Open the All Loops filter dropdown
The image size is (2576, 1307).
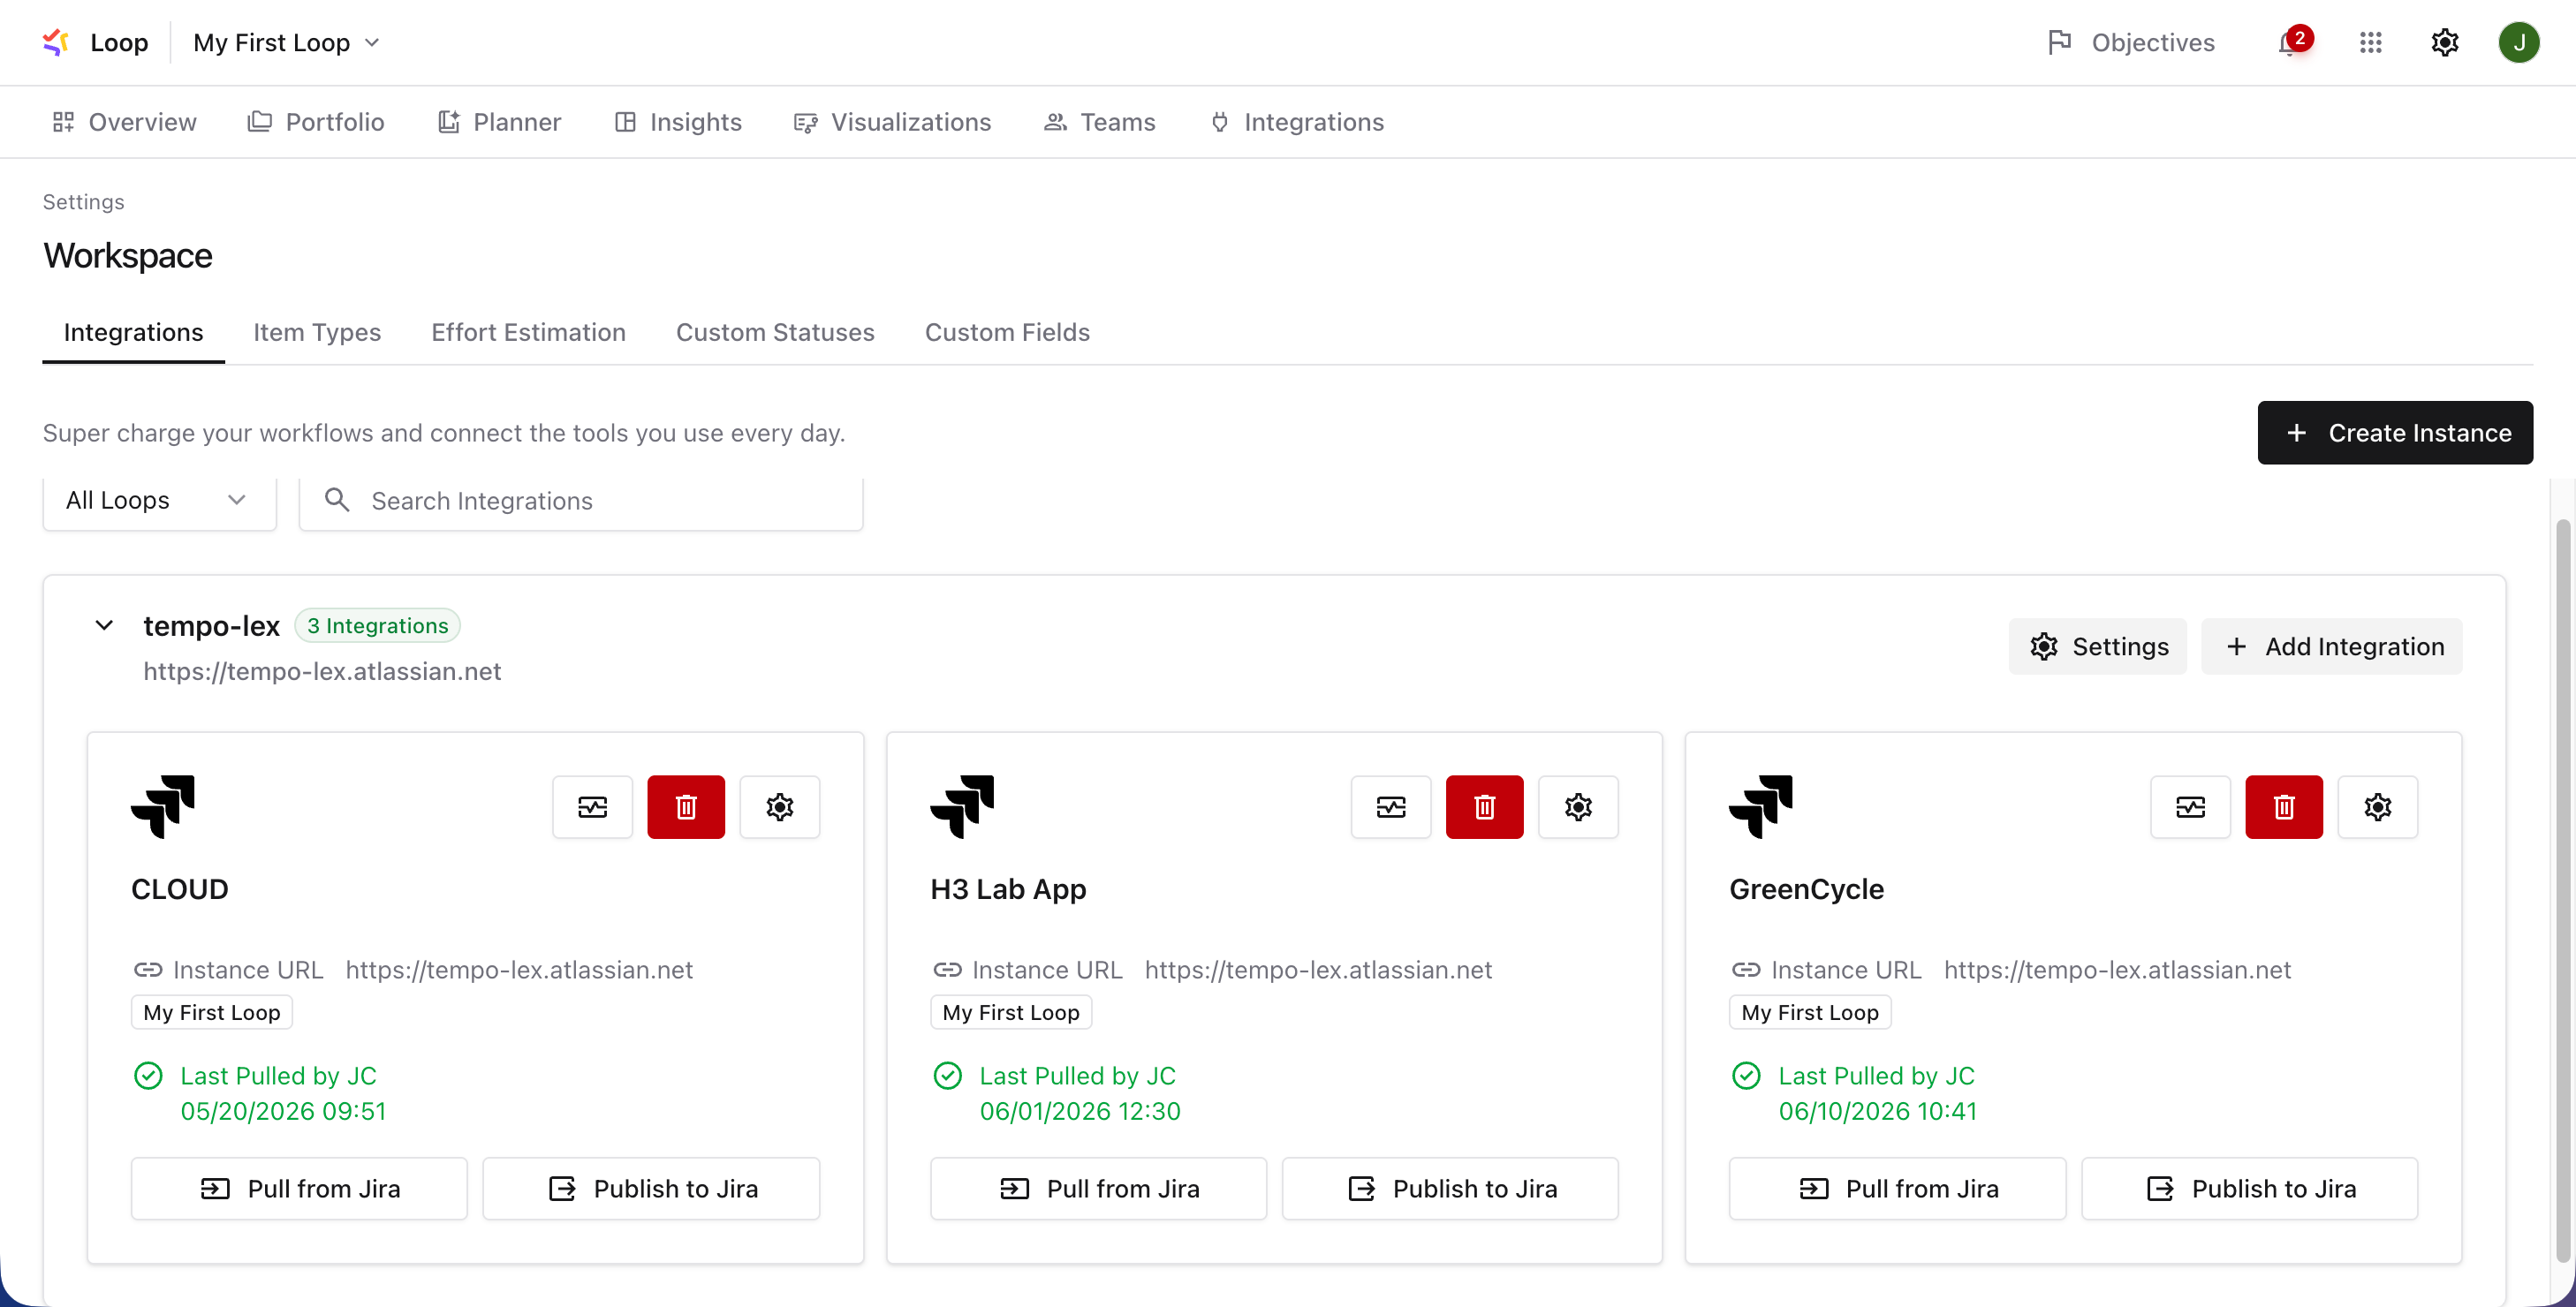pyautogui.click(x=159, y=500)
